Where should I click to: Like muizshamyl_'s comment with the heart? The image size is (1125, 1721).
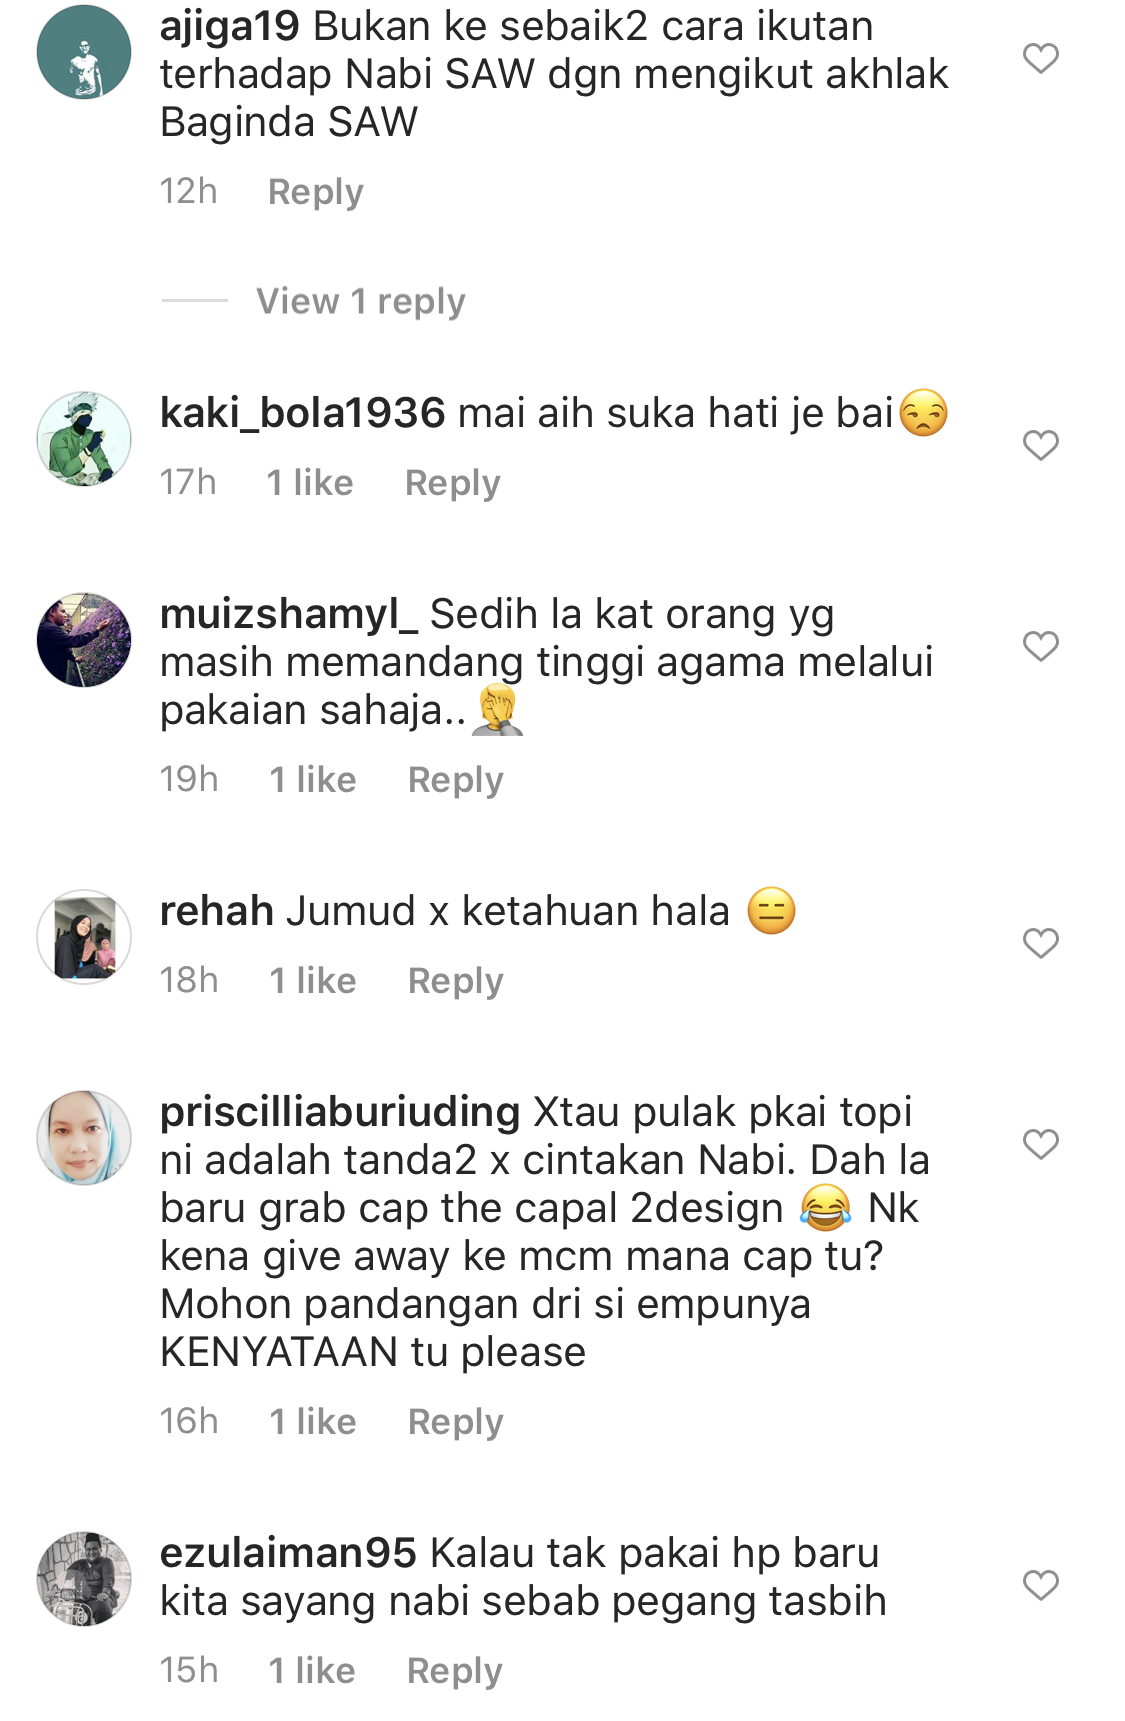pos(1040,646)
